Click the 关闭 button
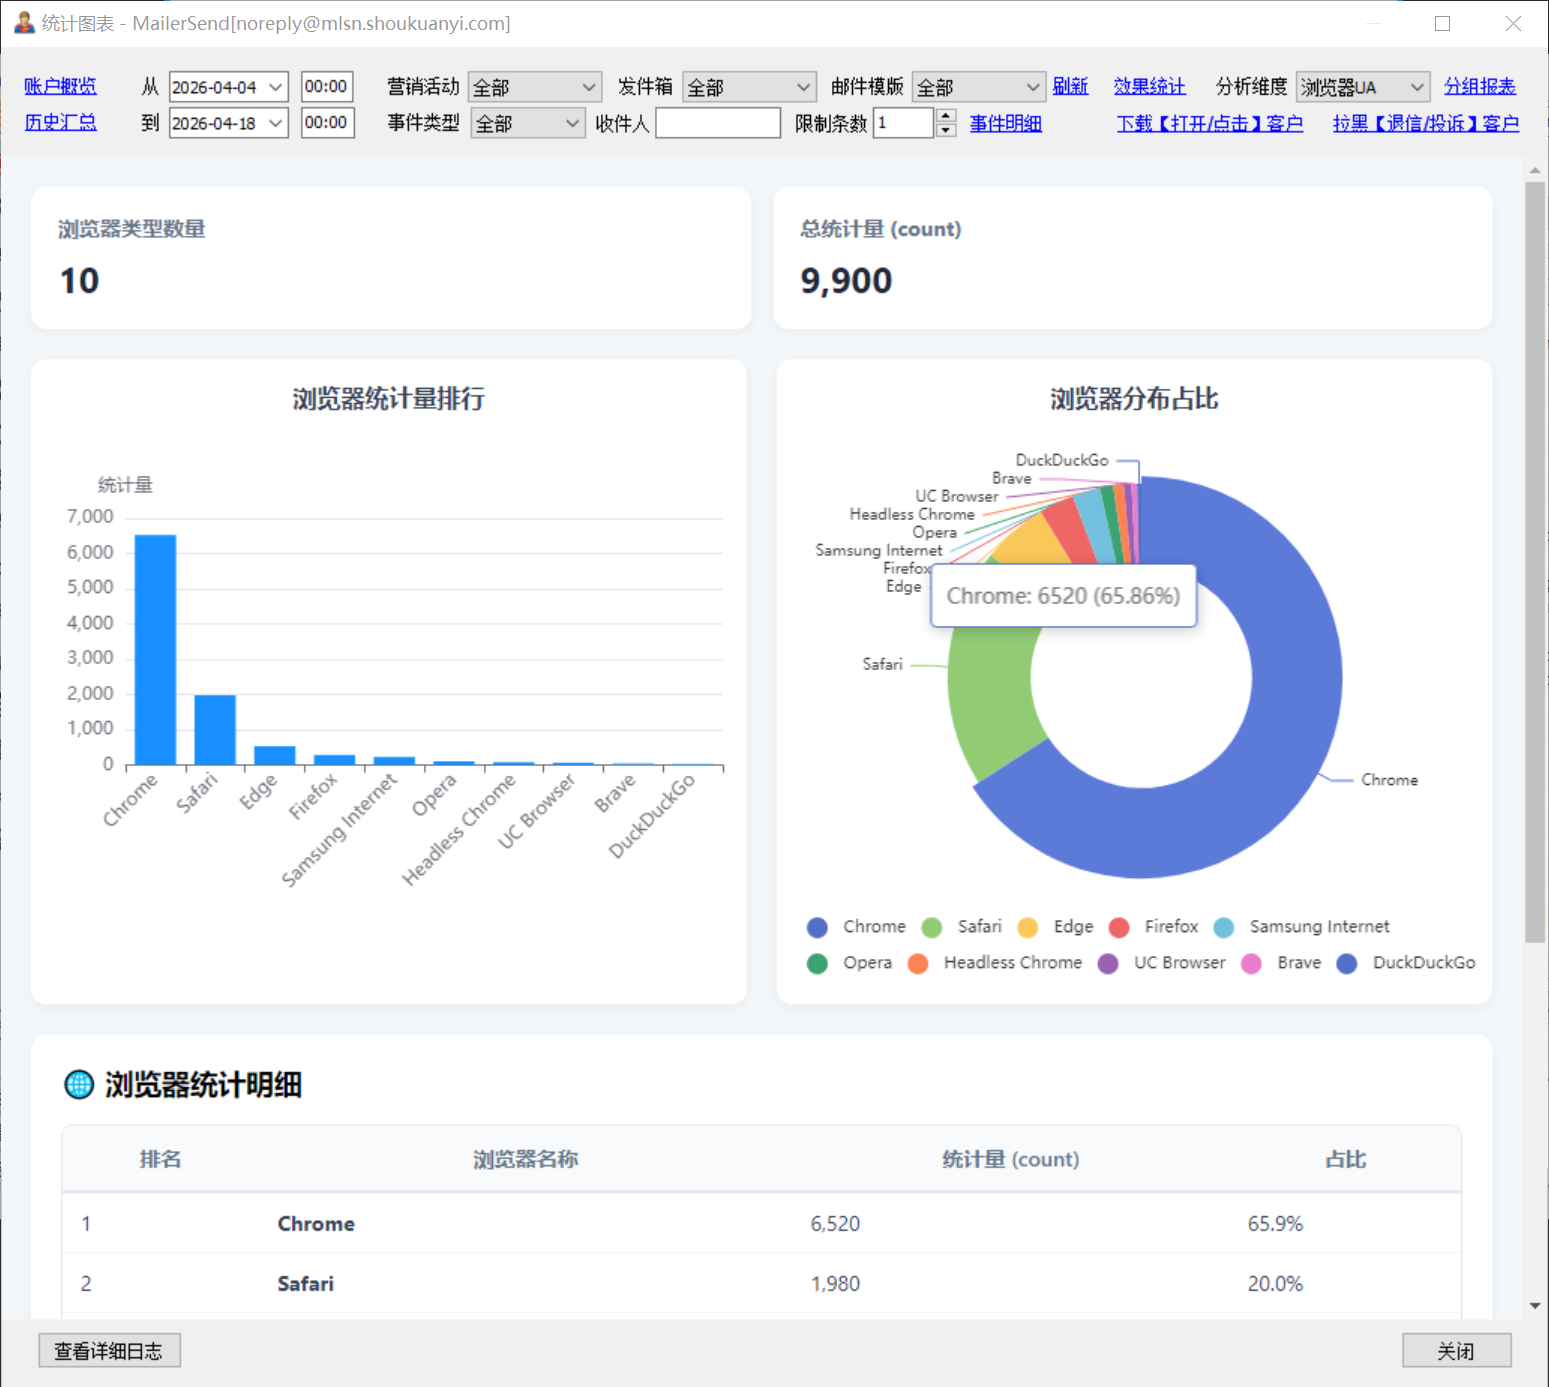 pos(1456,1351)
